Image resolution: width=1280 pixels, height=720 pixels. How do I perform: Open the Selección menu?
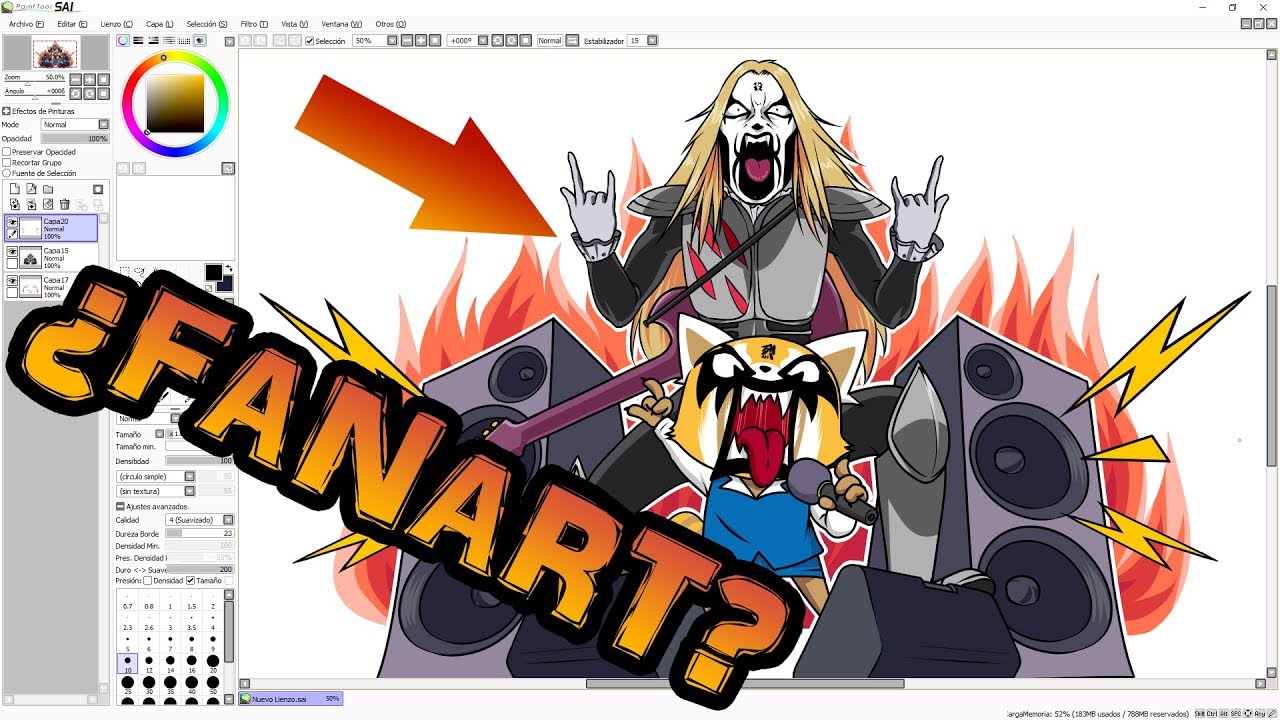tap(206, 23)
